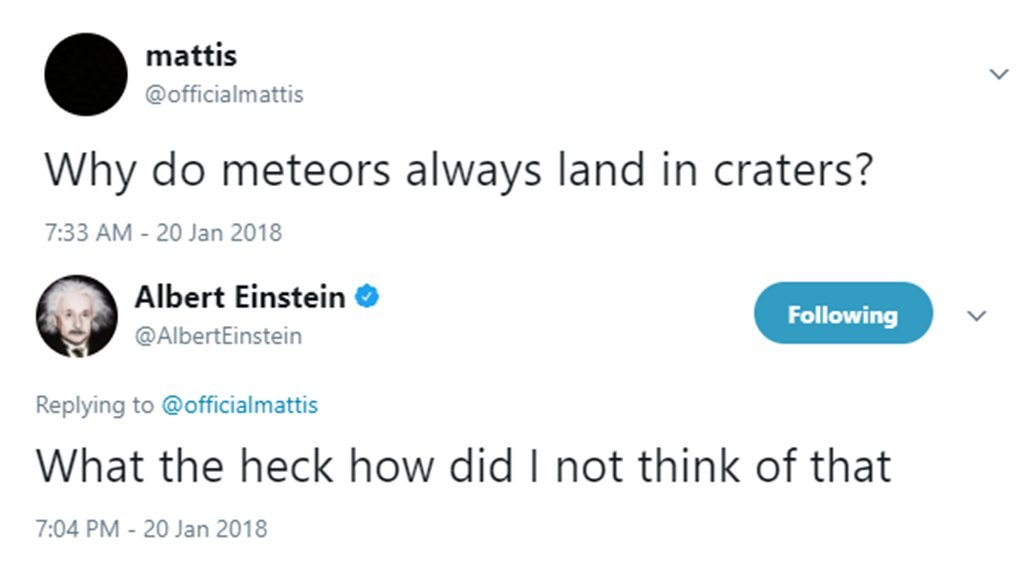Select the tweet text about meteors and craters
The height and width of the screenshot is (563, 1032).
(x=459, y=170)
